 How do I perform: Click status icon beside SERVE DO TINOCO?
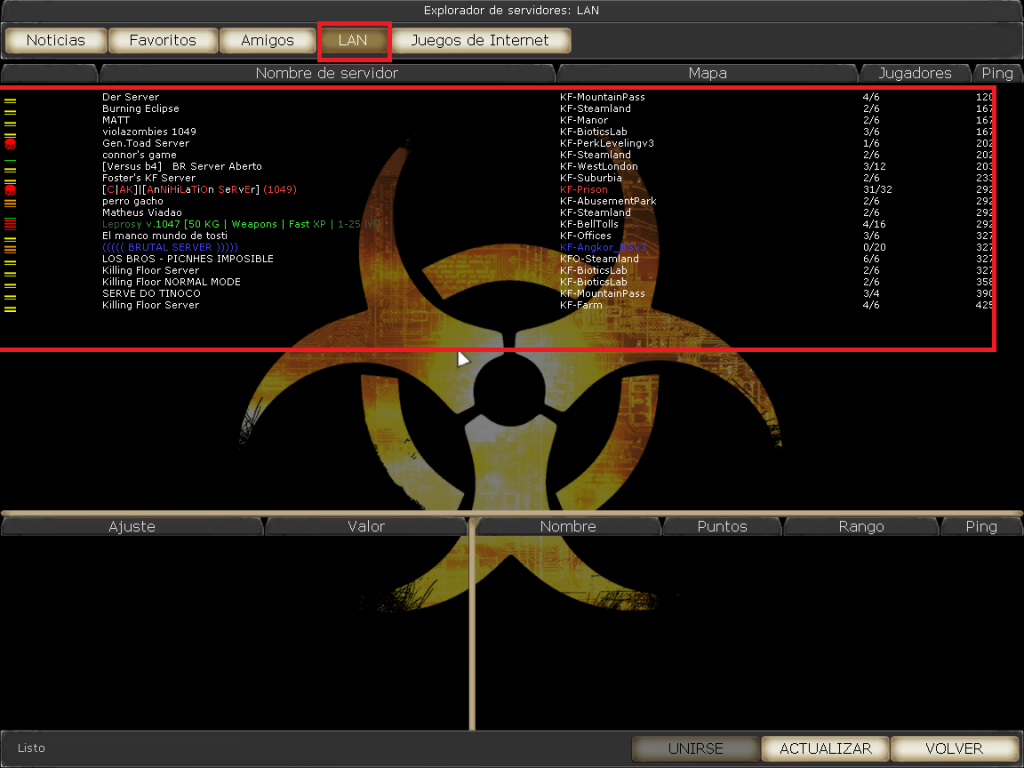(x=10, y=297)
